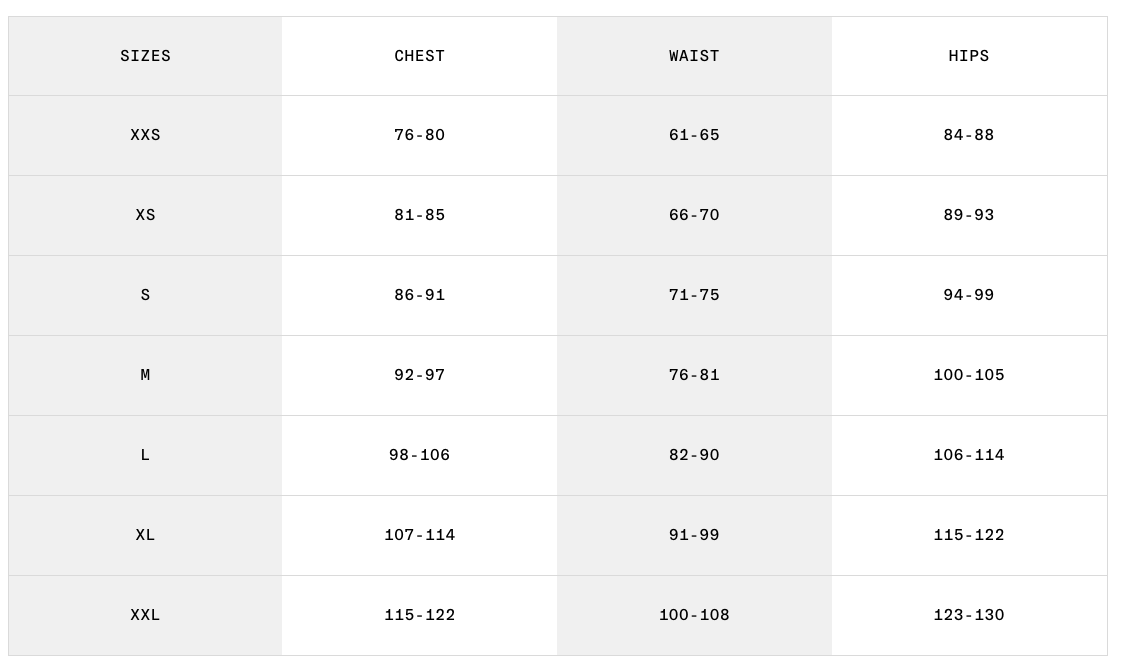Click the CHEST column header
Screen dimensions: 1124x672
419,56
